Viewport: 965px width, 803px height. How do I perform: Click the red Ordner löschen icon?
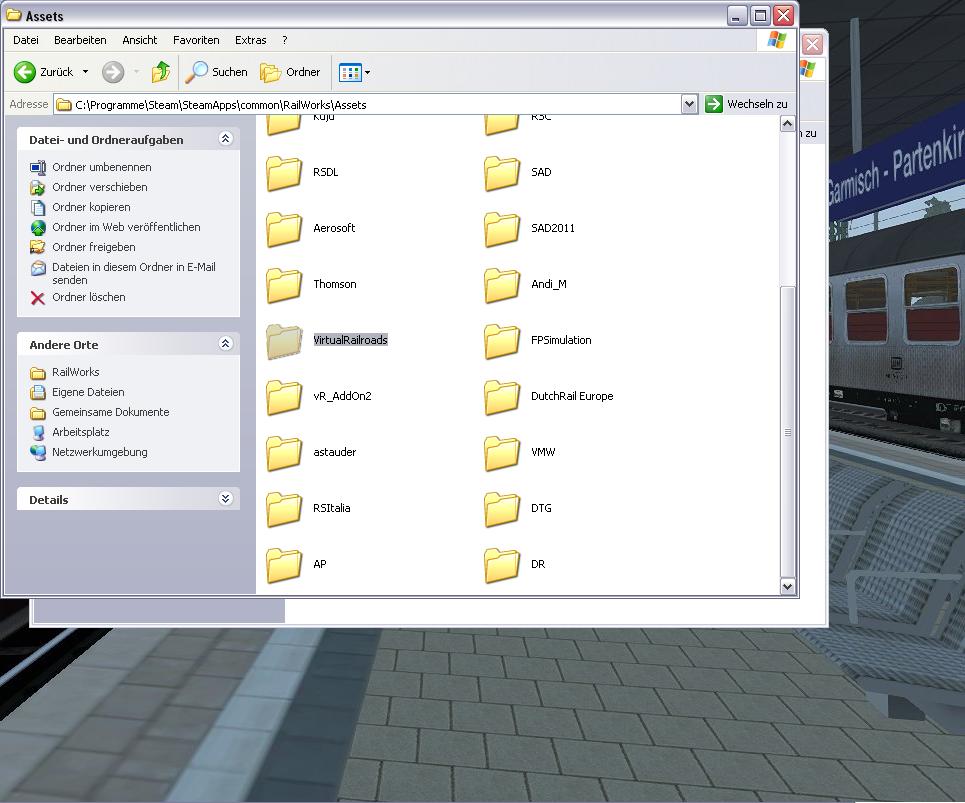click(x=38, y=298)
